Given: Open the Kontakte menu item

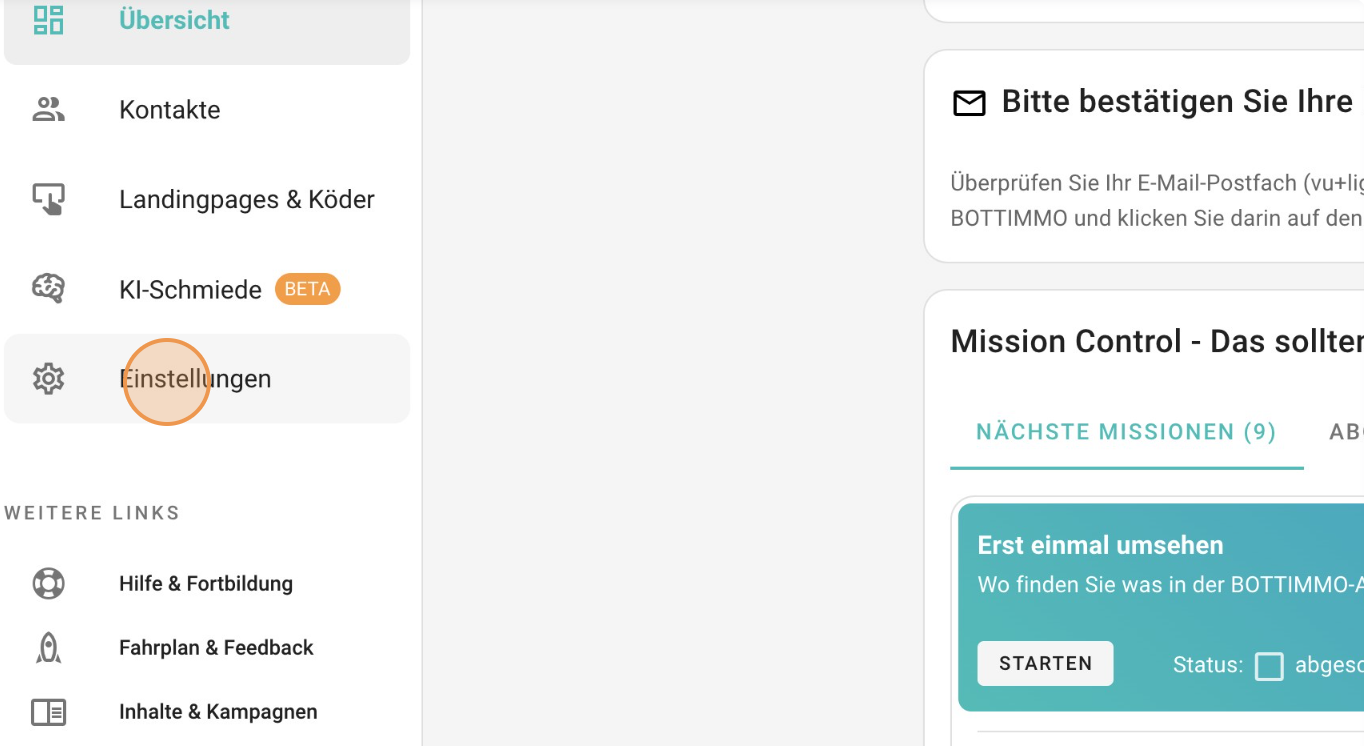Looking at the screenshot, I should point(170,109).
